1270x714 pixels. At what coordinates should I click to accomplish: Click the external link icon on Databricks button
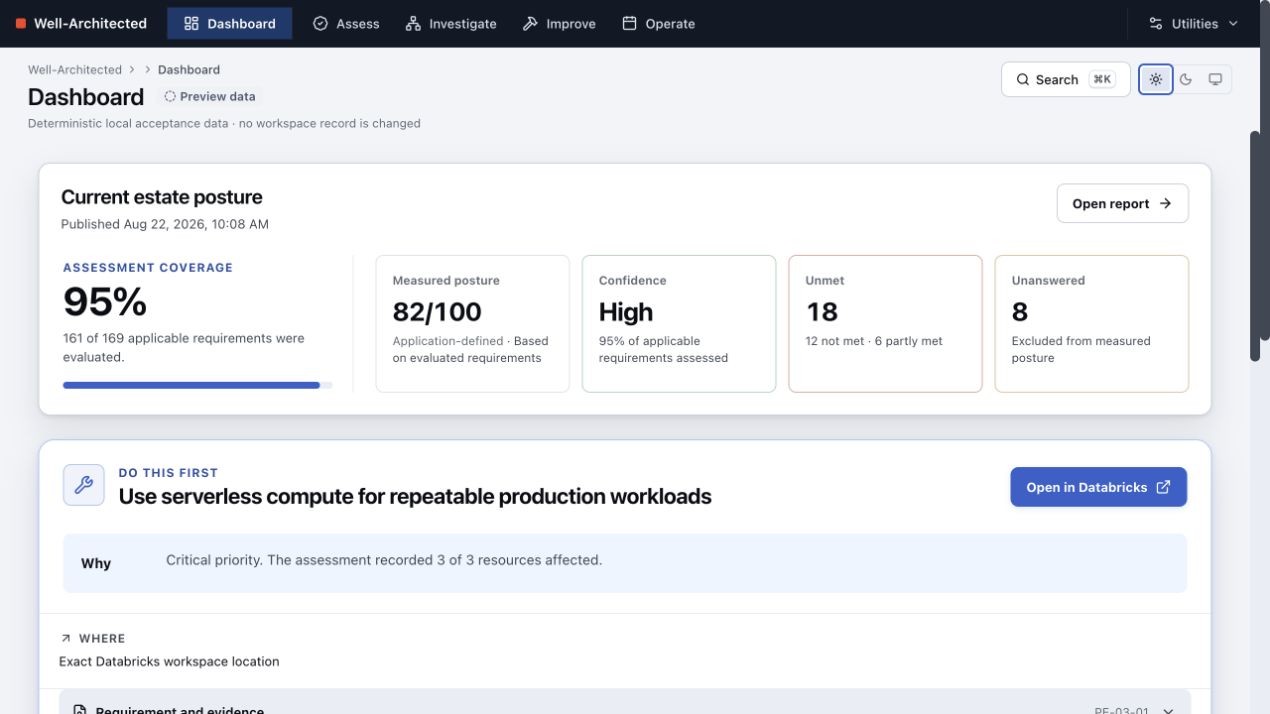(x=1163, y=487)
